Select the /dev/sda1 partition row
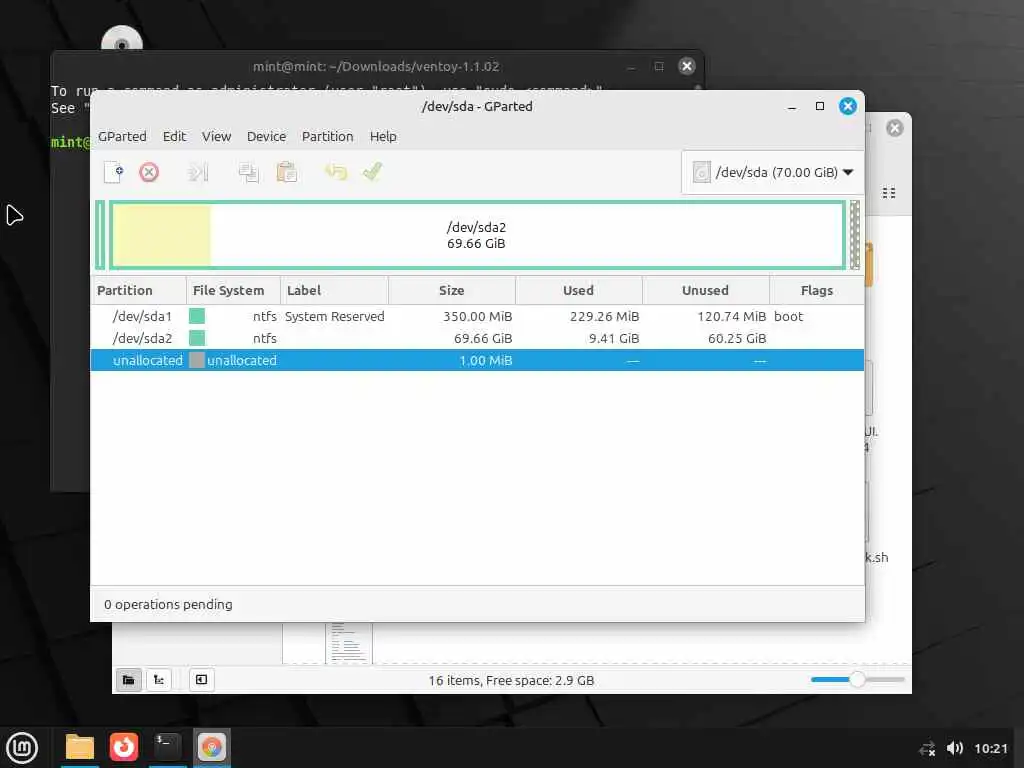Viewport: 1024px width, 768px height. 477,316
